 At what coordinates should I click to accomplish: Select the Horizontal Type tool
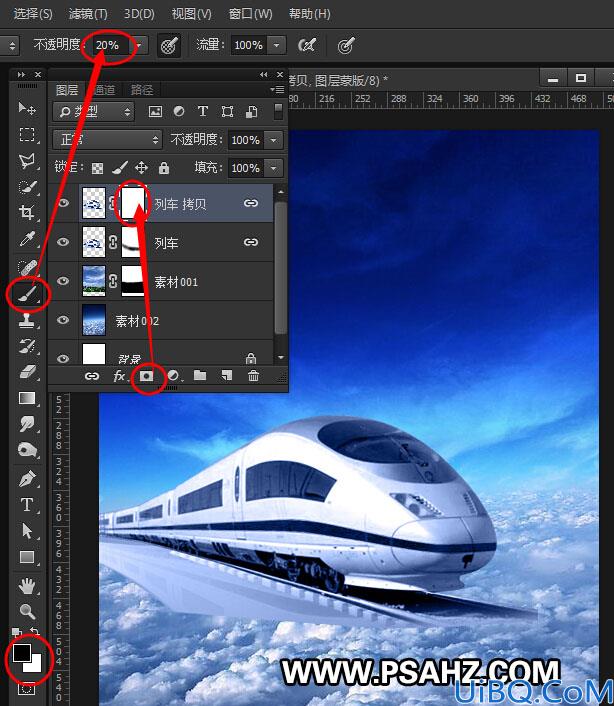(27, 505)
